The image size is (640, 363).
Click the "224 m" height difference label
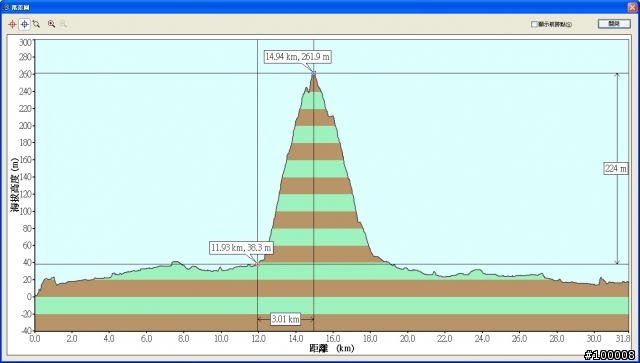pyautogui.click(x=616, y=168)
